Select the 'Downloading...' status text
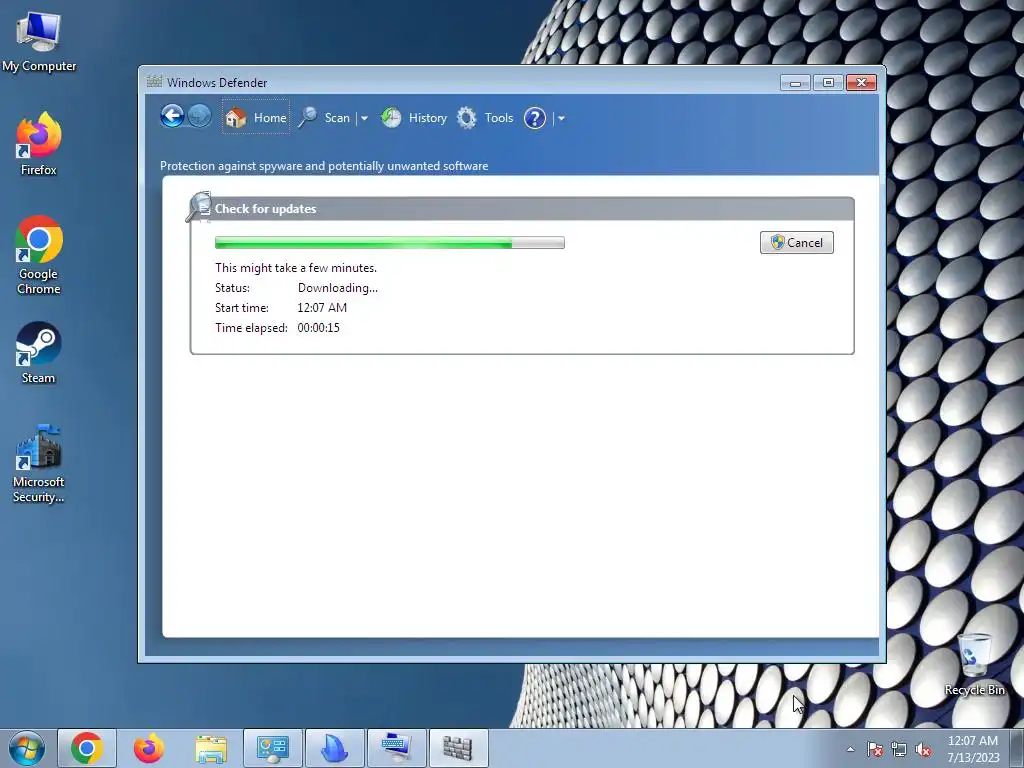The width and height of the screenshot is (1024, 768). (338, 288)
